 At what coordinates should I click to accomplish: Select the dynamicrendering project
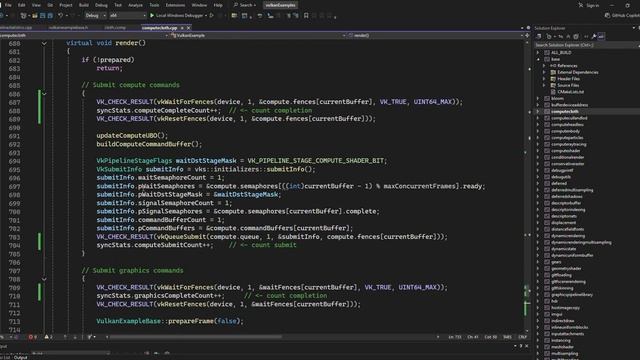[x=568, y=236]
